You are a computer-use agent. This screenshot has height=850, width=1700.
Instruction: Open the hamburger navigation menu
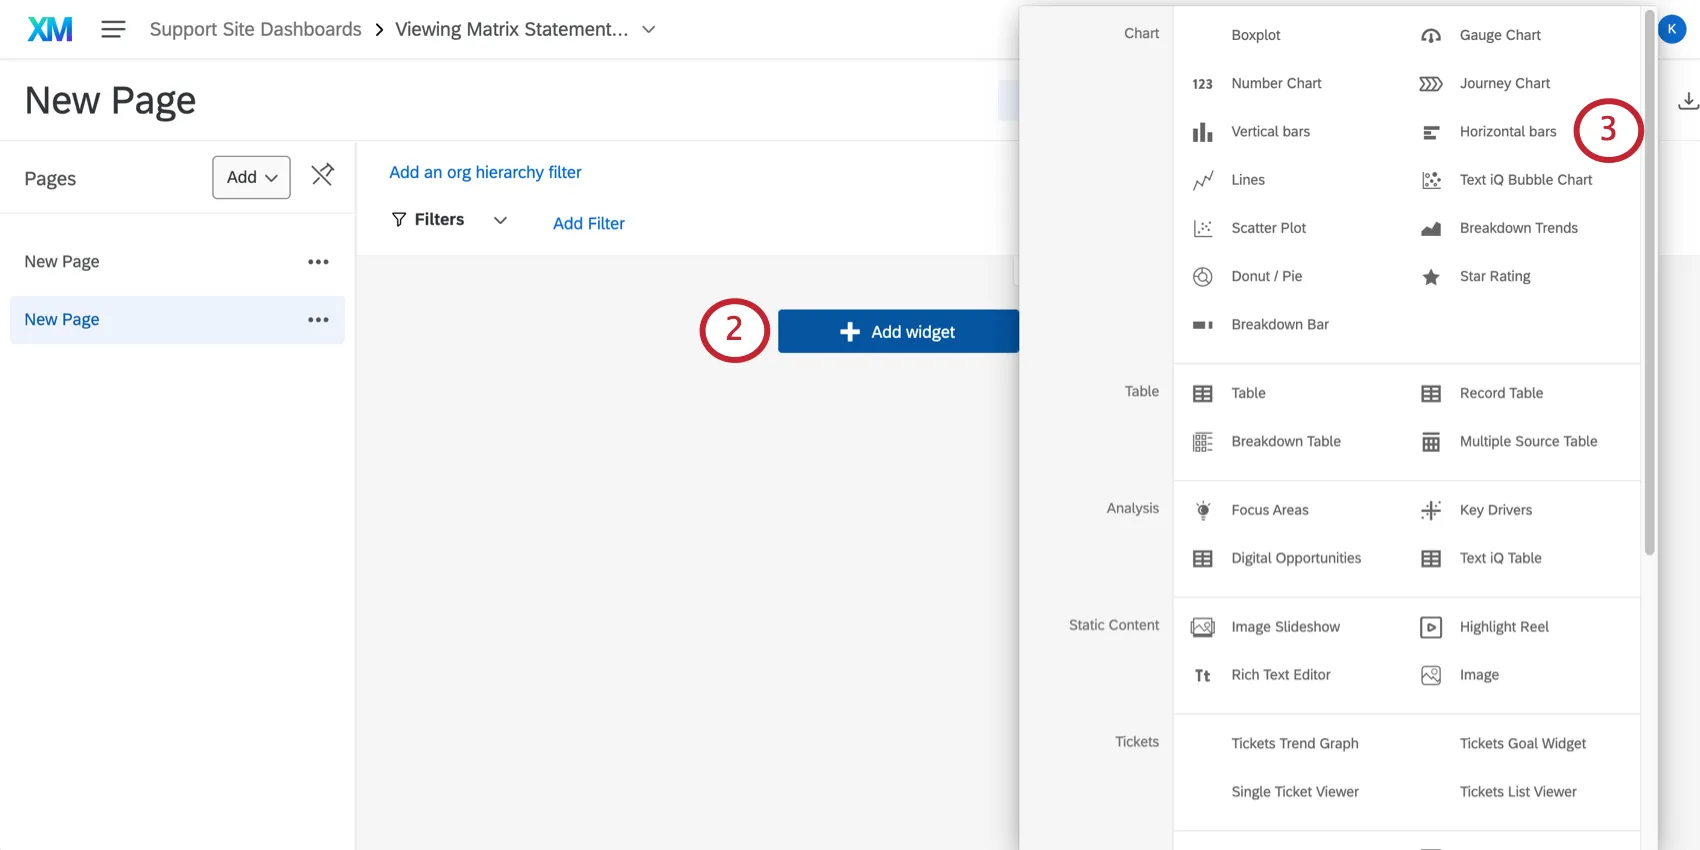coord(113,29)
